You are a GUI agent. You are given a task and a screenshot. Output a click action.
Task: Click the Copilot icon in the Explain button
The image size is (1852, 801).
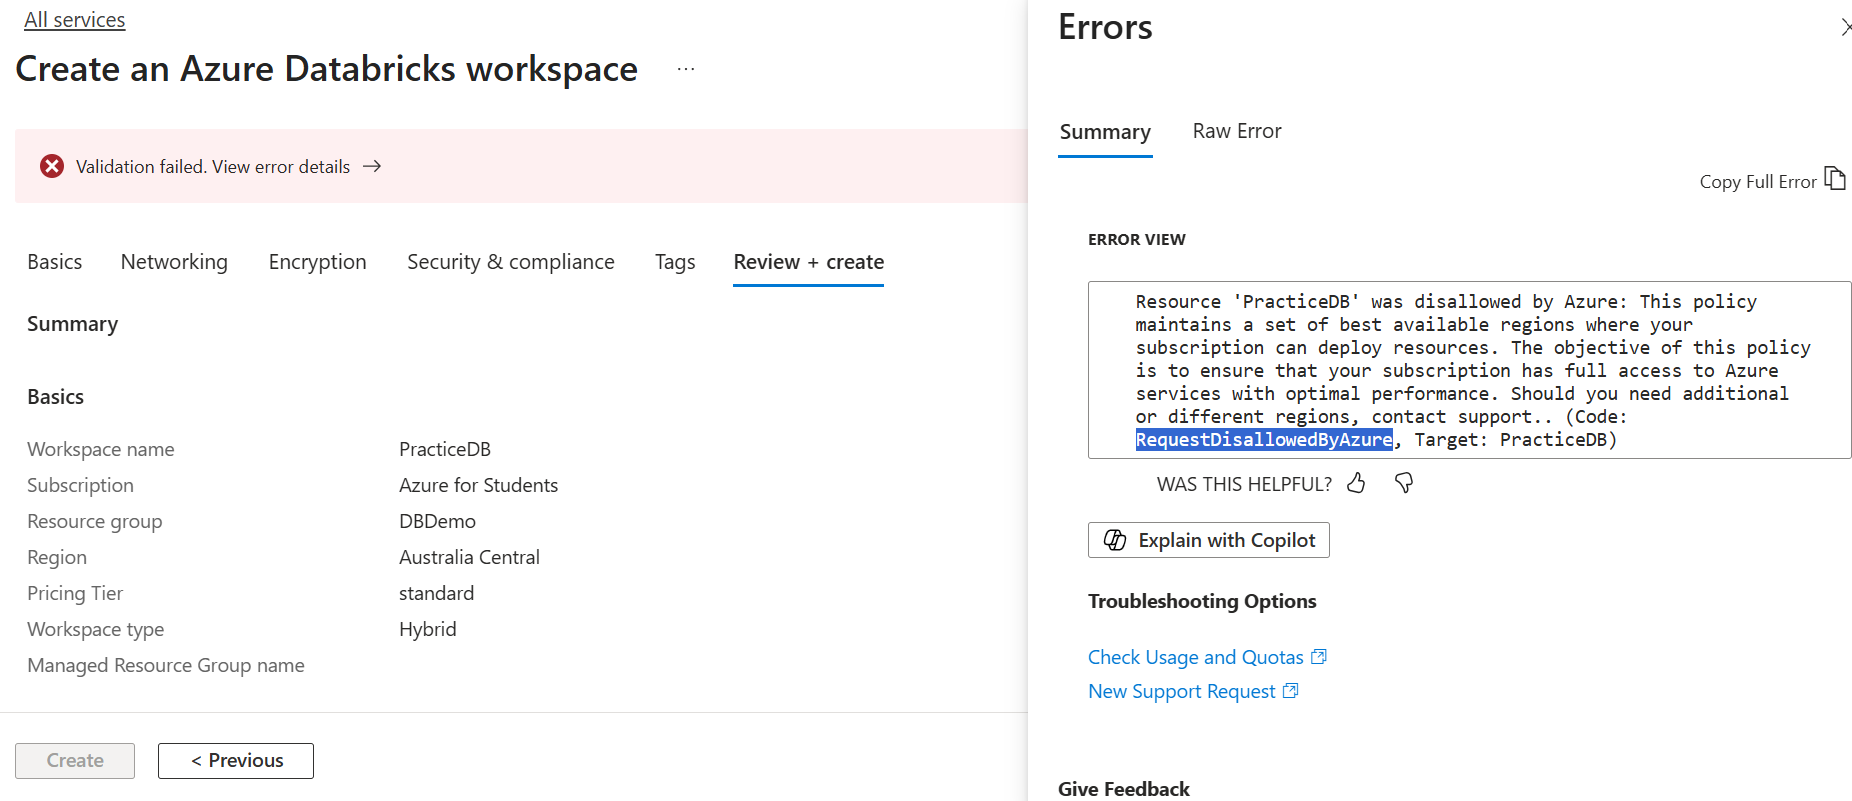point(1115,540)
